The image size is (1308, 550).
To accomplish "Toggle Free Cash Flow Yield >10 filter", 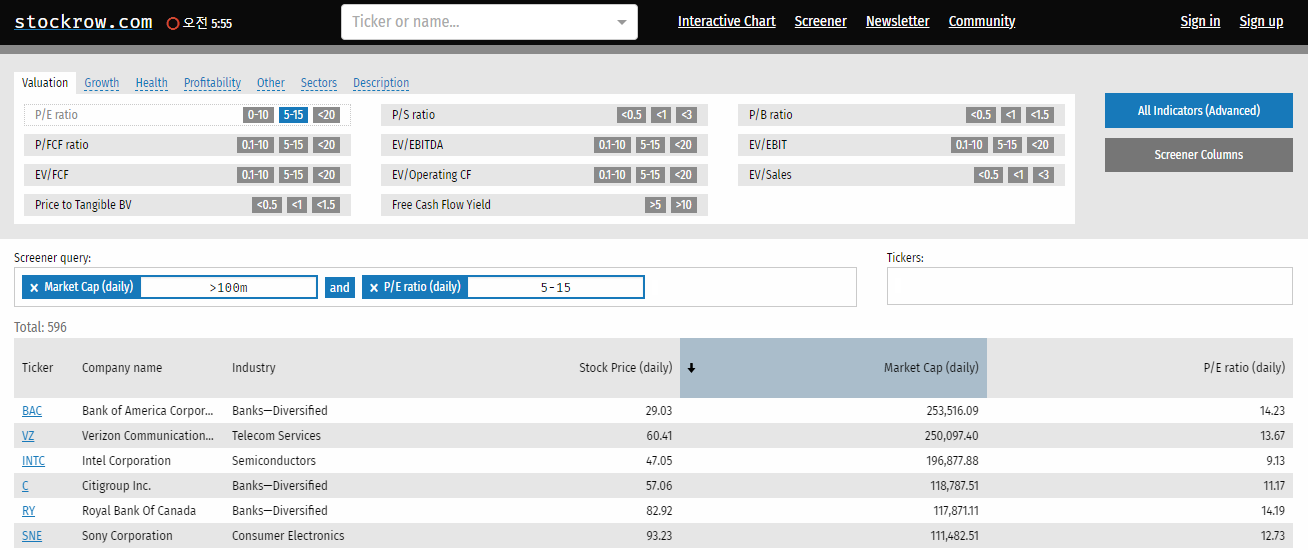I will [684, 205].
